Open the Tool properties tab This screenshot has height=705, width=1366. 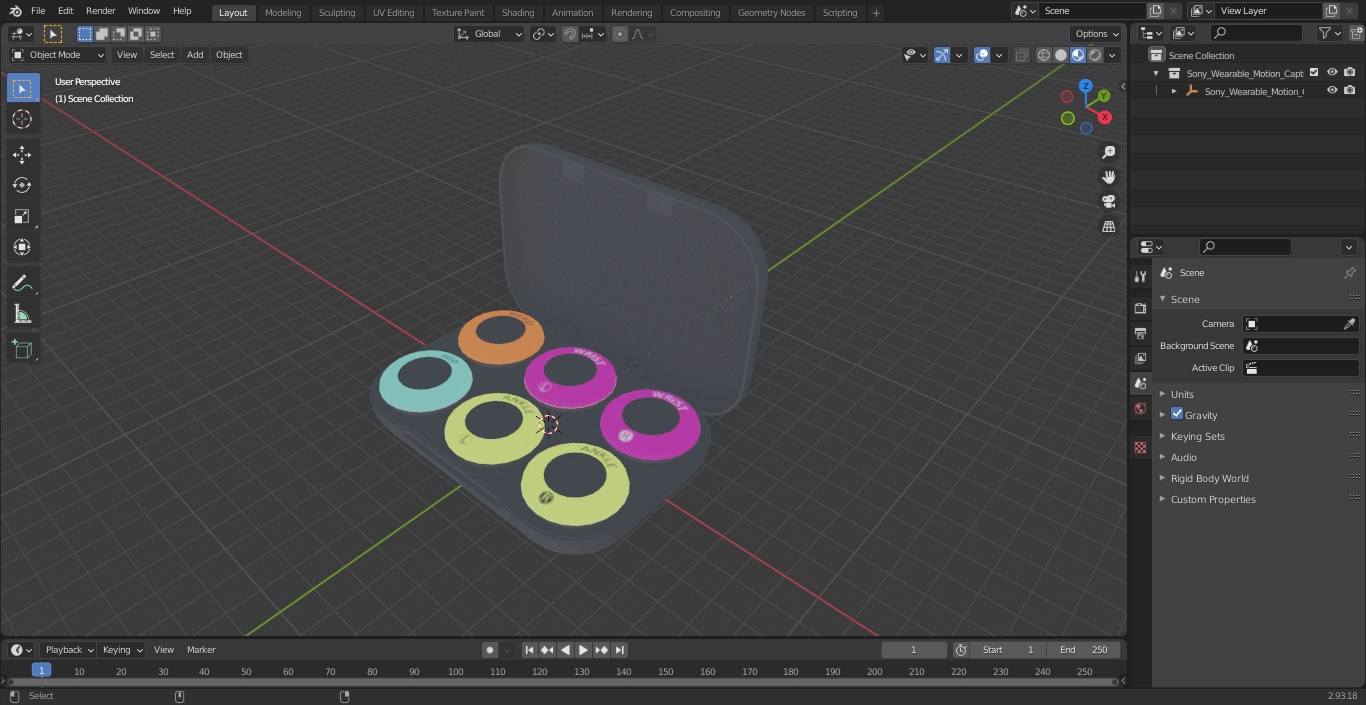coord(1140,277)
